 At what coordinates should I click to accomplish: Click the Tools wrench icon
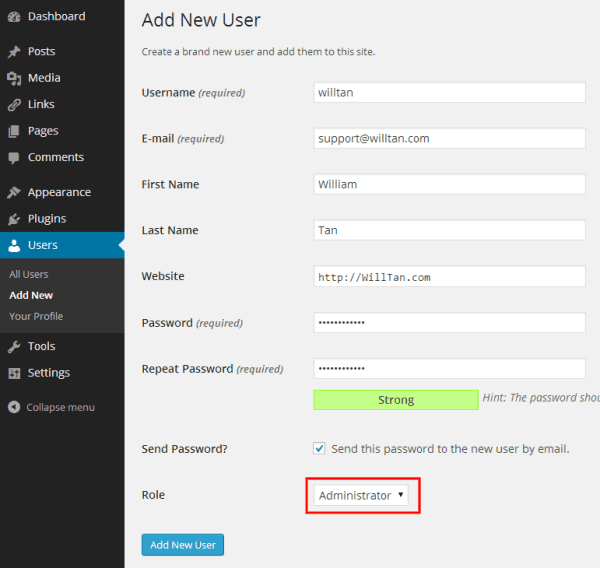pyautogui.click(x=14, y=347)
